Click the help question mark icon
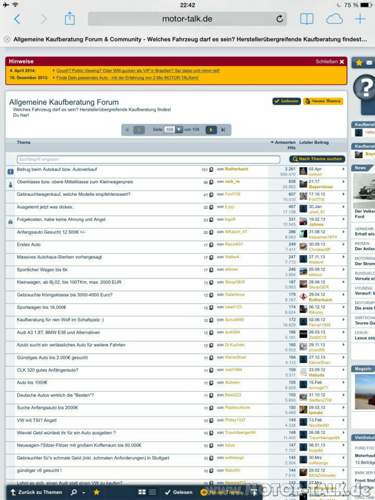This screenshot has width=375, height=500. click(366, 88)
